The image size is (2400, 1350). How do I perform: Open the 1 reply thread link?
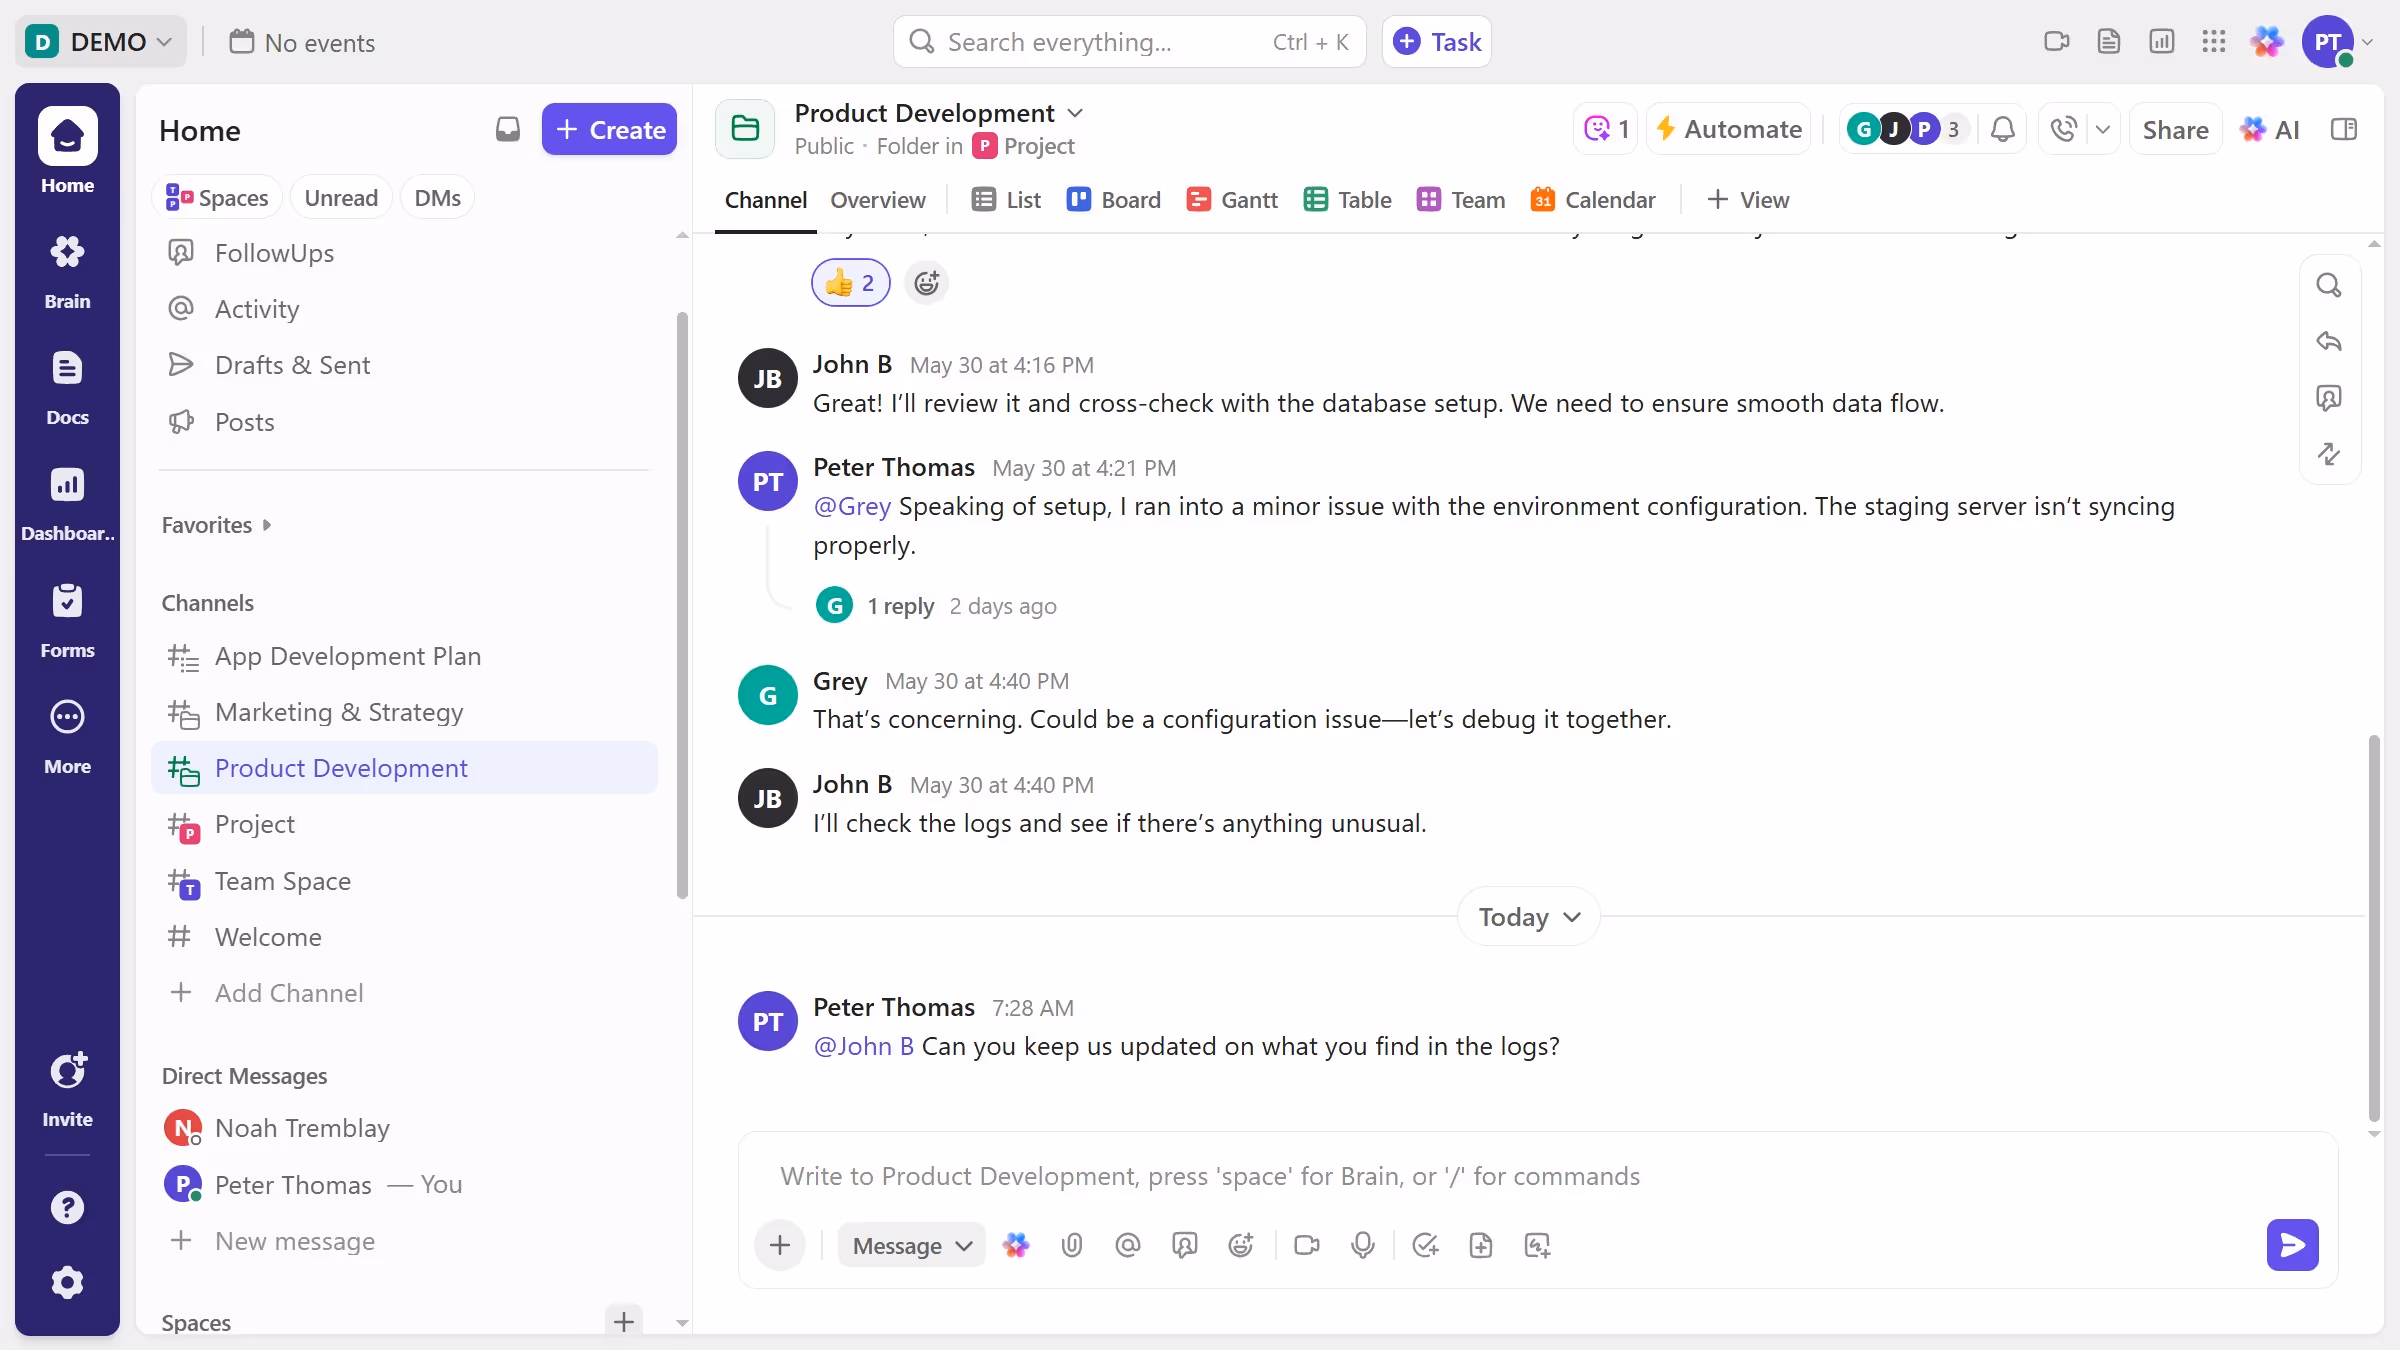[x=900, y=605]
